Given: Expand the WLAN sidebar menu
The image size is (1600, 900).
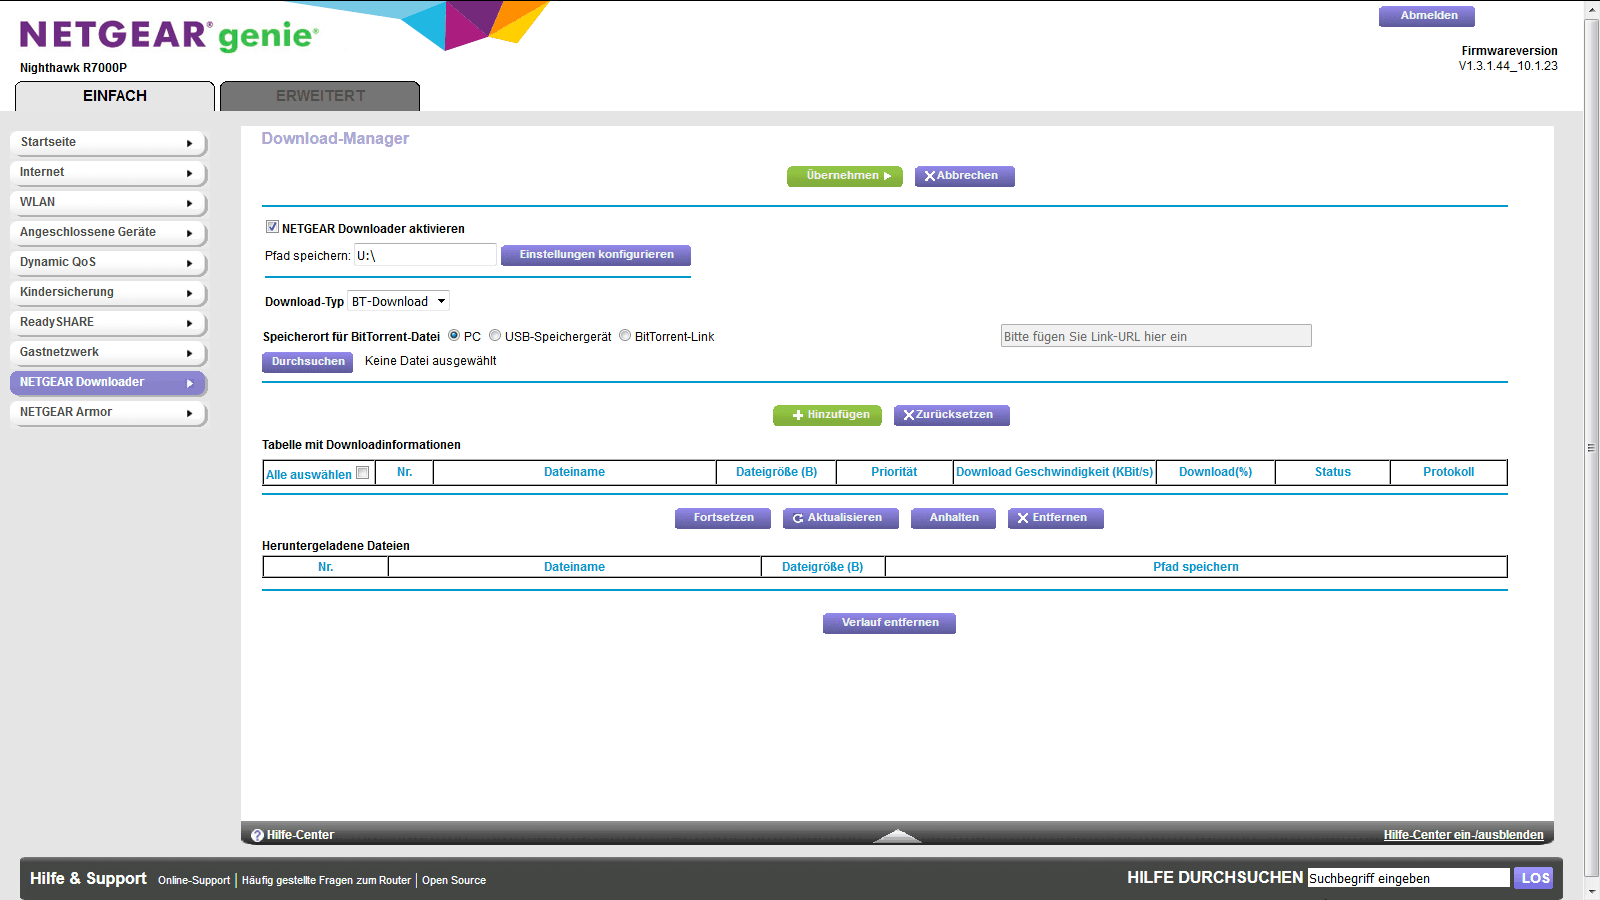Looking at the screenshot, I should (x=108, y=203).
